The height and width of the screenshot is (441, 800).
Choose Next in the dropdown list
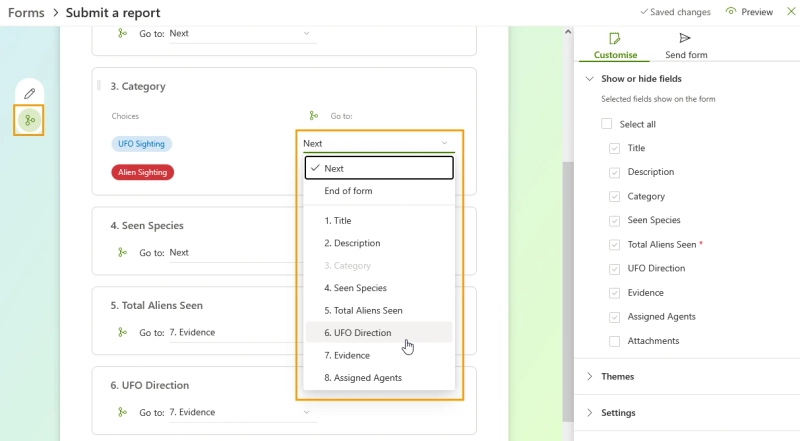[x=379, y=168]
